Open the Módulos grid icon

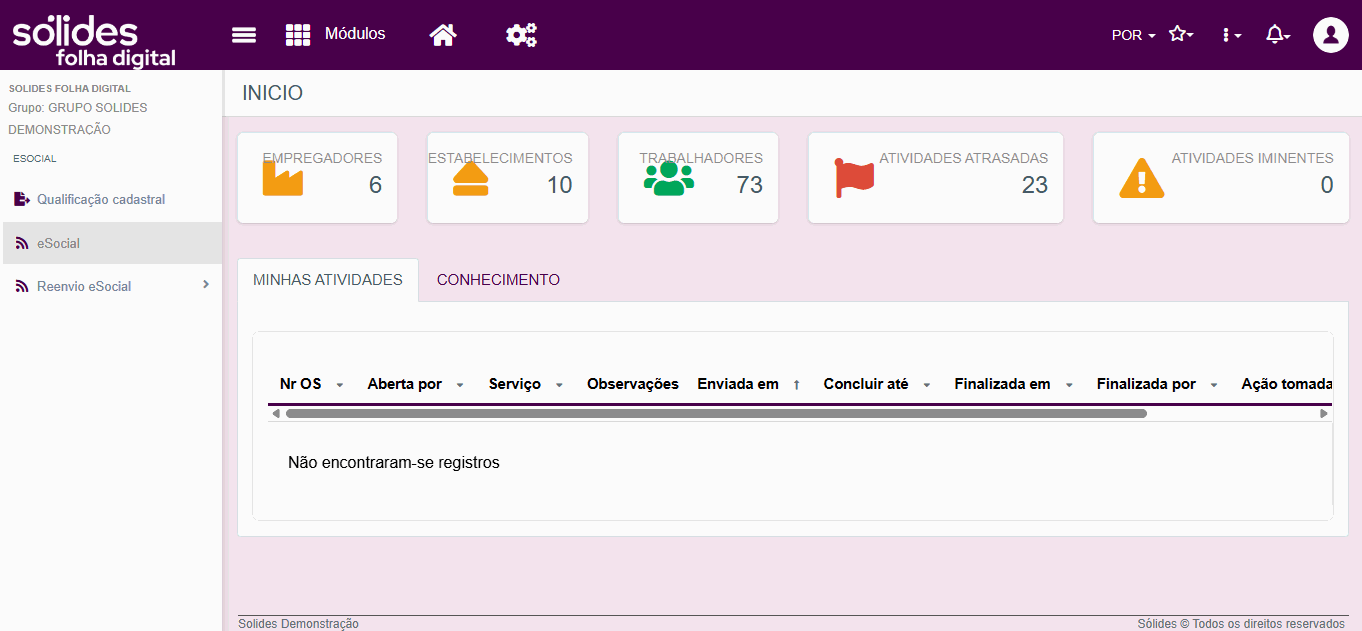click(x=298, y=35)
